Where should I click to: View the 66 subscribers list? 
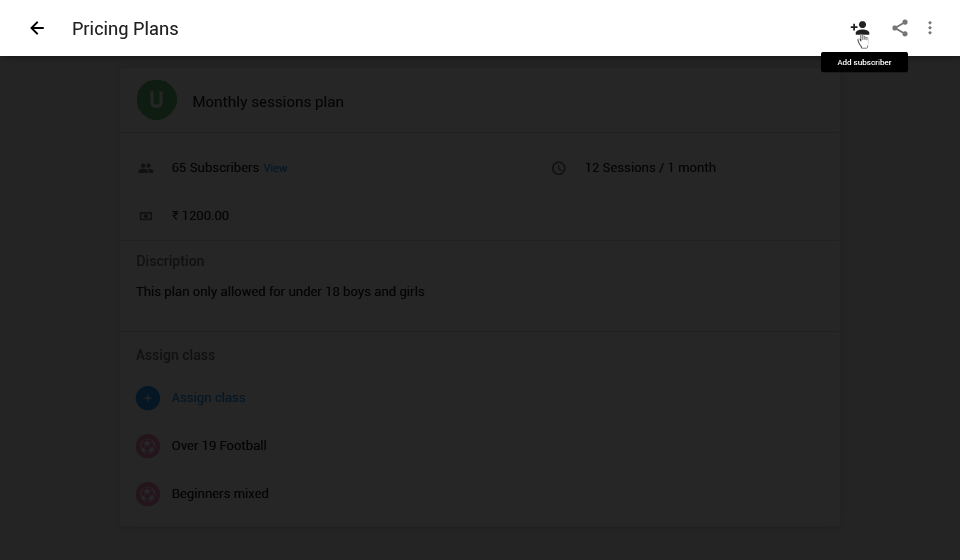click(275, 168)
